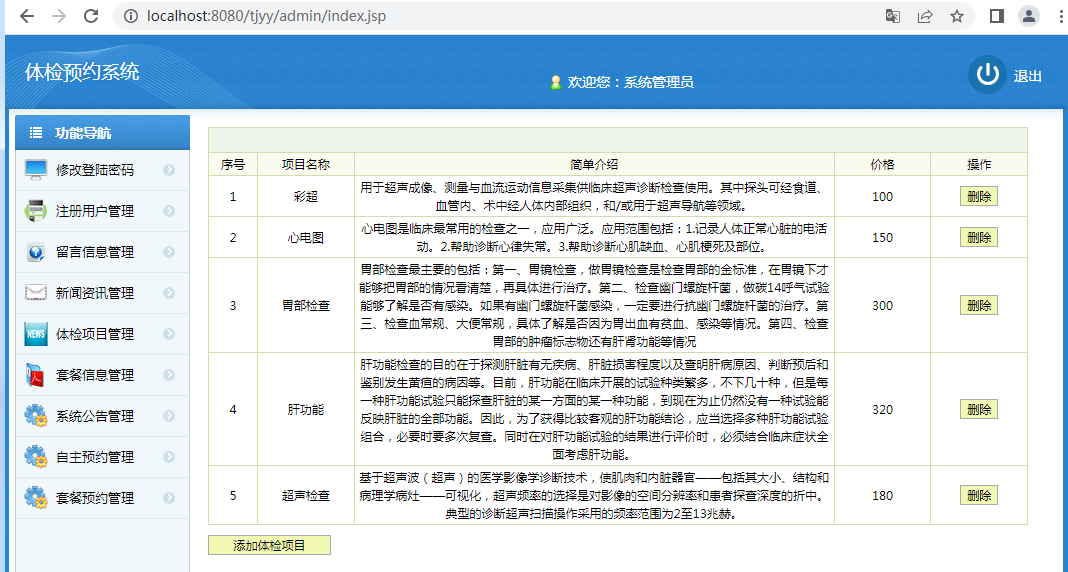Image resolution: width=1068 pixels, height=572 pixels.
Task: Click the 操作 column header
Action: coord(979,164)
